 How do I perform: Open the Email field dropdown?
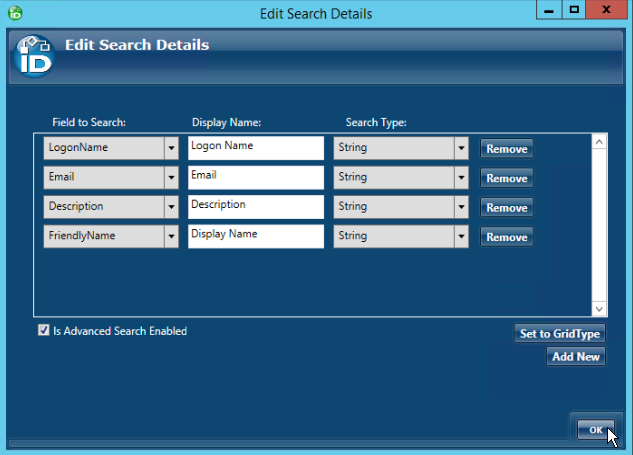[x=171, y=178]
